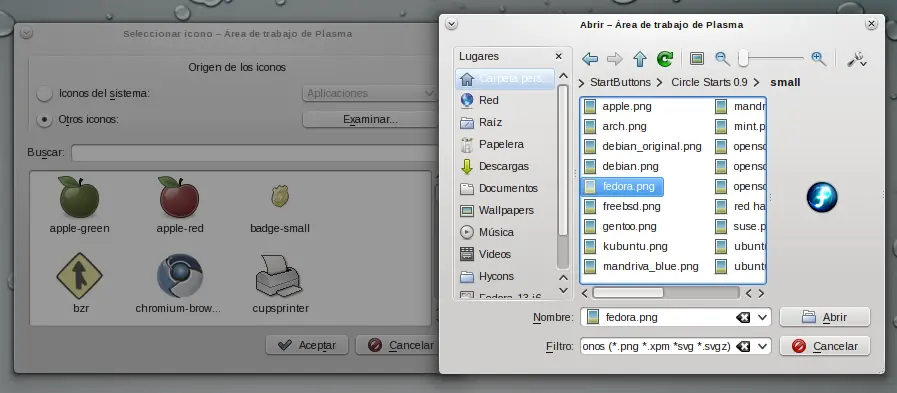Open the Aplicaciones category dropdown
The width and height of the screenshot is (897, 393).
(x=370, y=93)
